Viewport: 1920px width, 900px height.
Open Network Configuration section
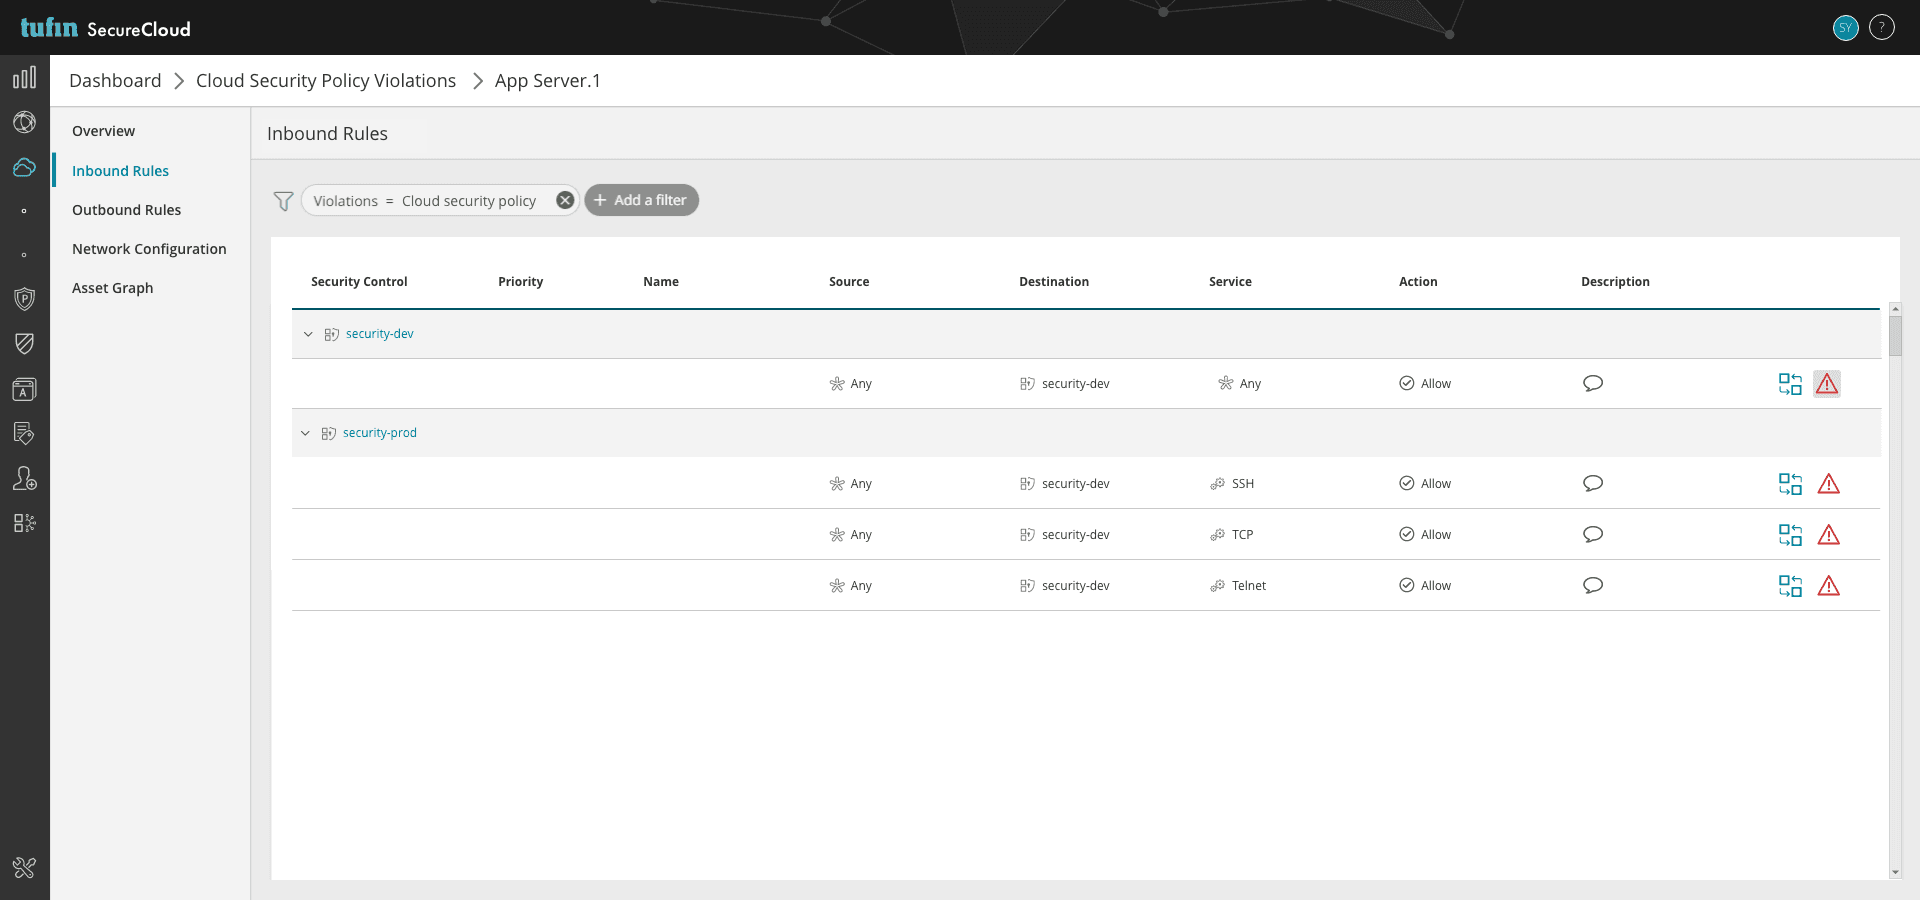[x=149, y=249]
